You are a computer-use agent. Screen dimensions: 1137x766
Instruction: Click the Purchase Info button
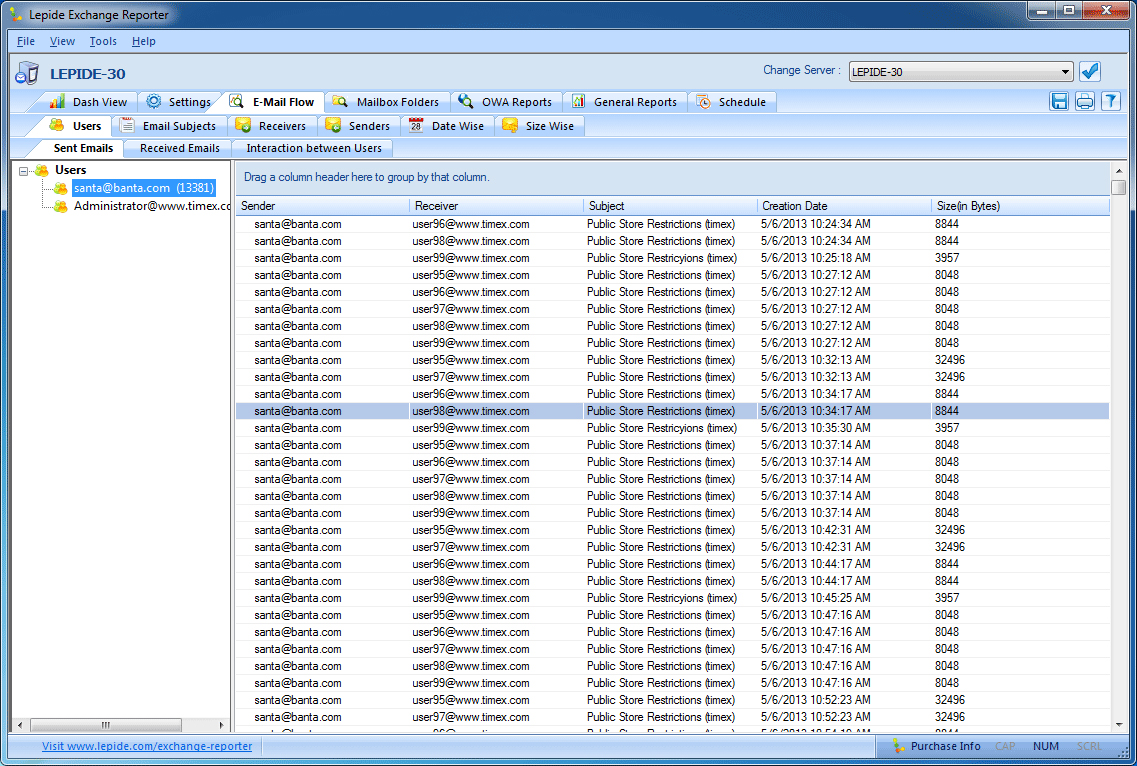[936, 746]
